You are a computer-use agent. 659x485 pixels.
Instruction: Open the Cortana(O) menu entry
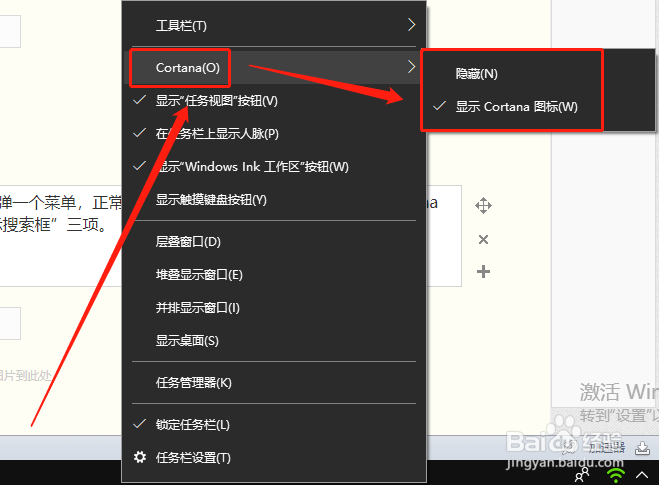pos(274,67)
